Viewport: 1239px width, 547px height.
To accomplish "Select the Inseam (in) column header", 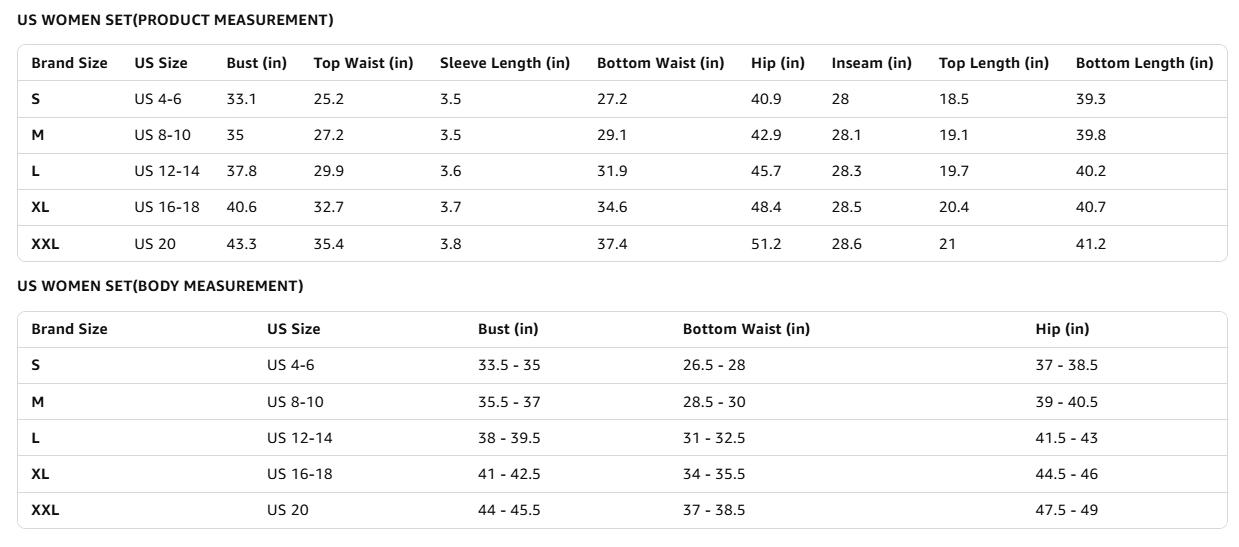I will pyautogui.click(x=871, y=63).
